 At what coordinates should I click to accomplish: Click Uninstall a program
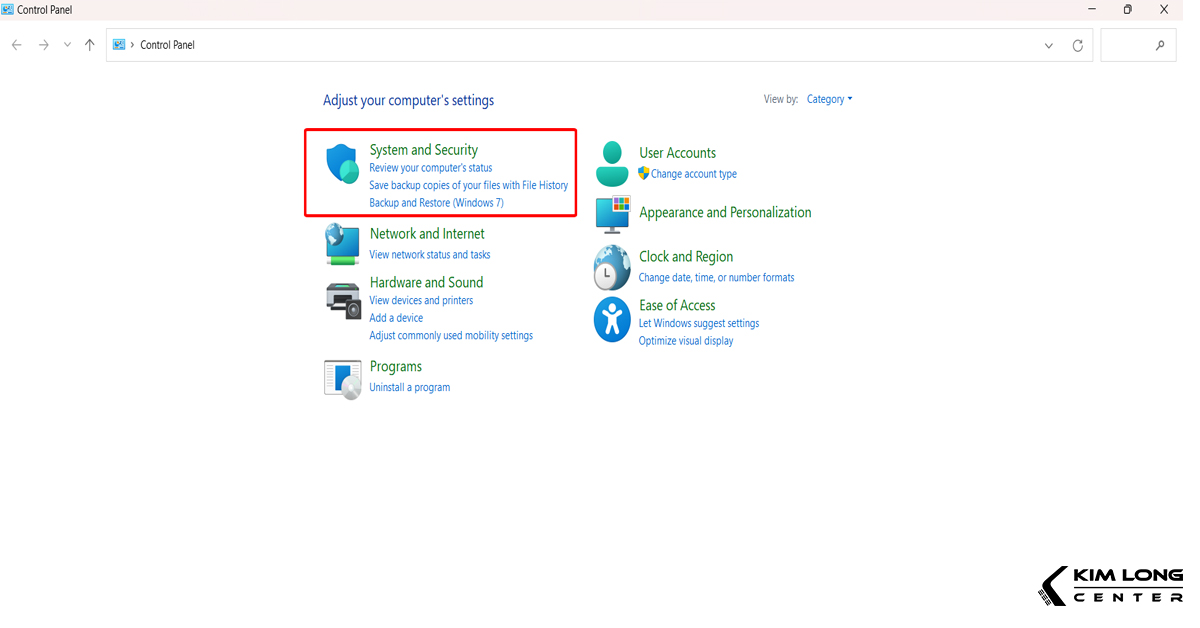click(410, 386)
